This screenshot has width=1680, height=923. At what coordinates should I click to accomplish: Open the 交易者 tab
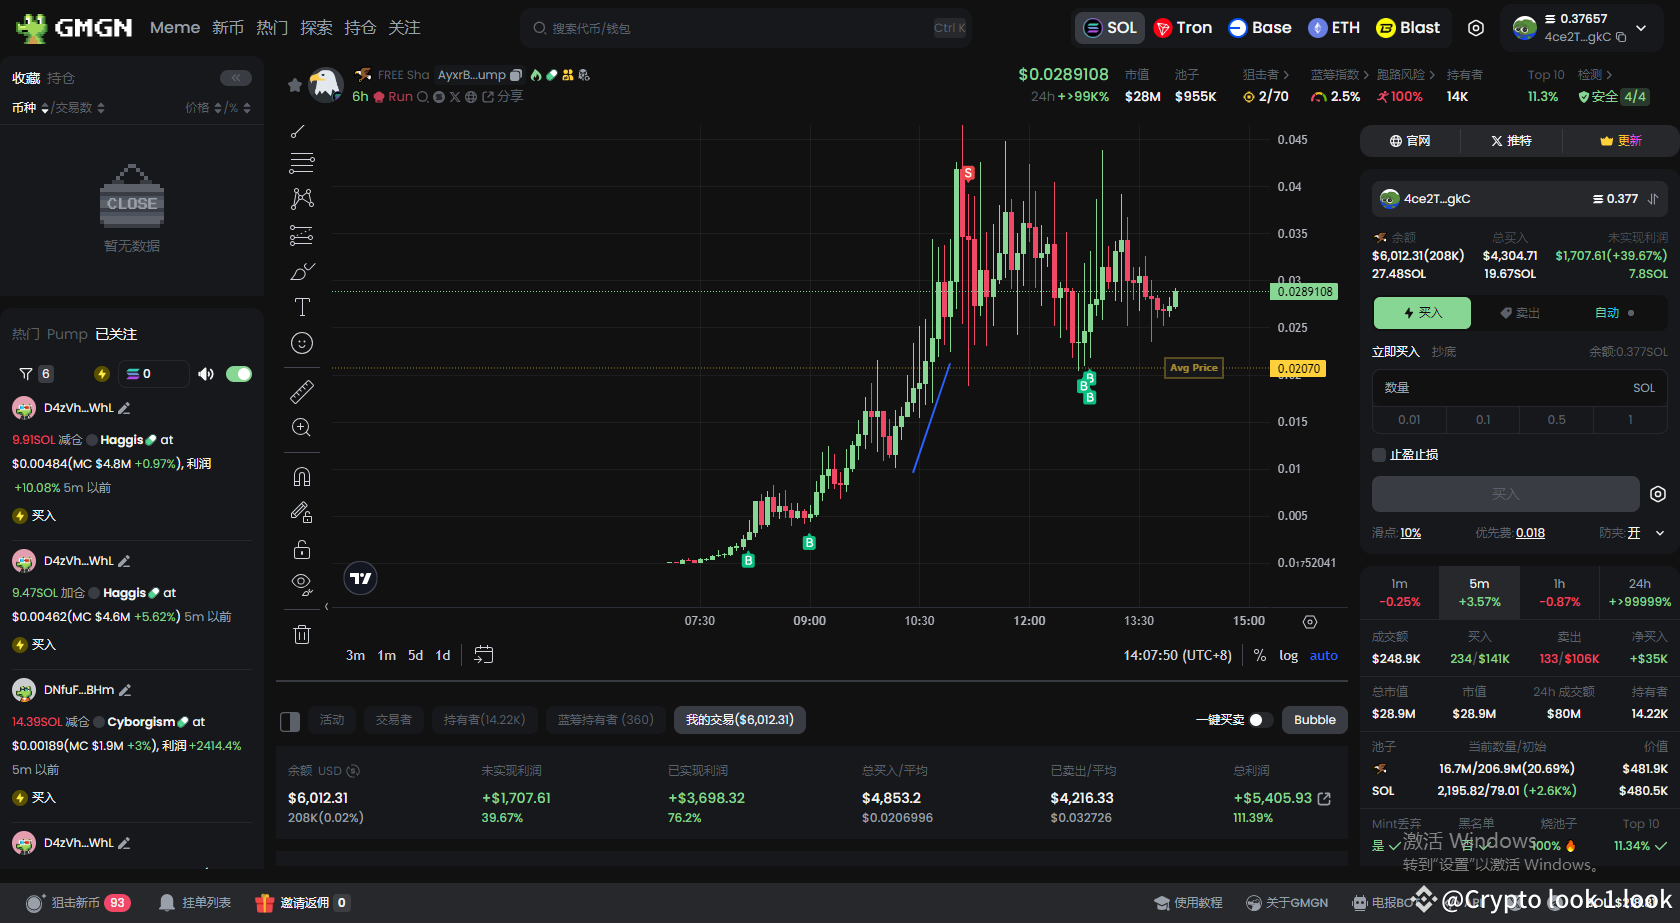point(393,720)
